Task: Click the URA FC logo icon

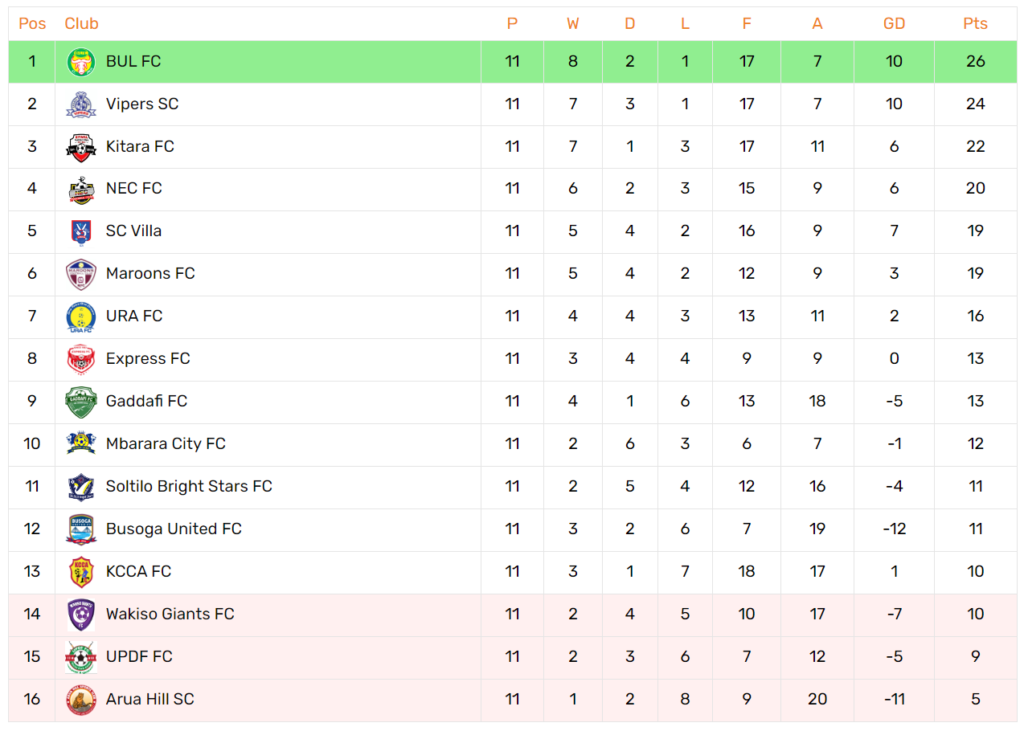Action: 81,317
